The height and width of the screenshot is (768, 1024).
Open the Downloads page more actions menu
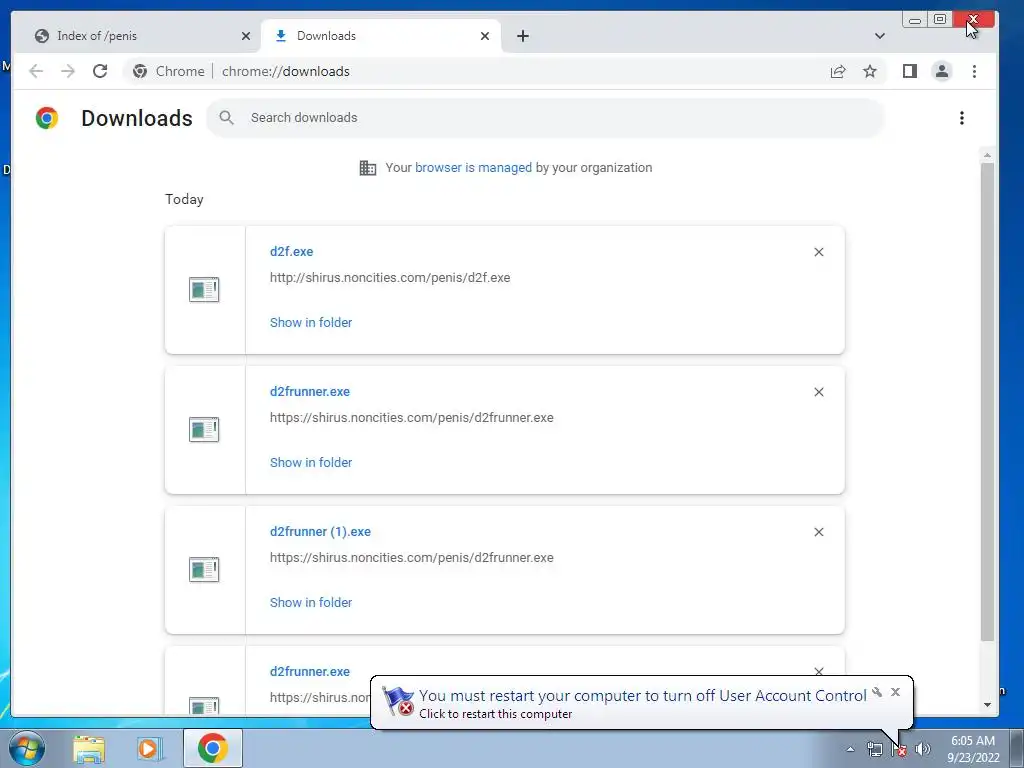click(x=961, y=118)
